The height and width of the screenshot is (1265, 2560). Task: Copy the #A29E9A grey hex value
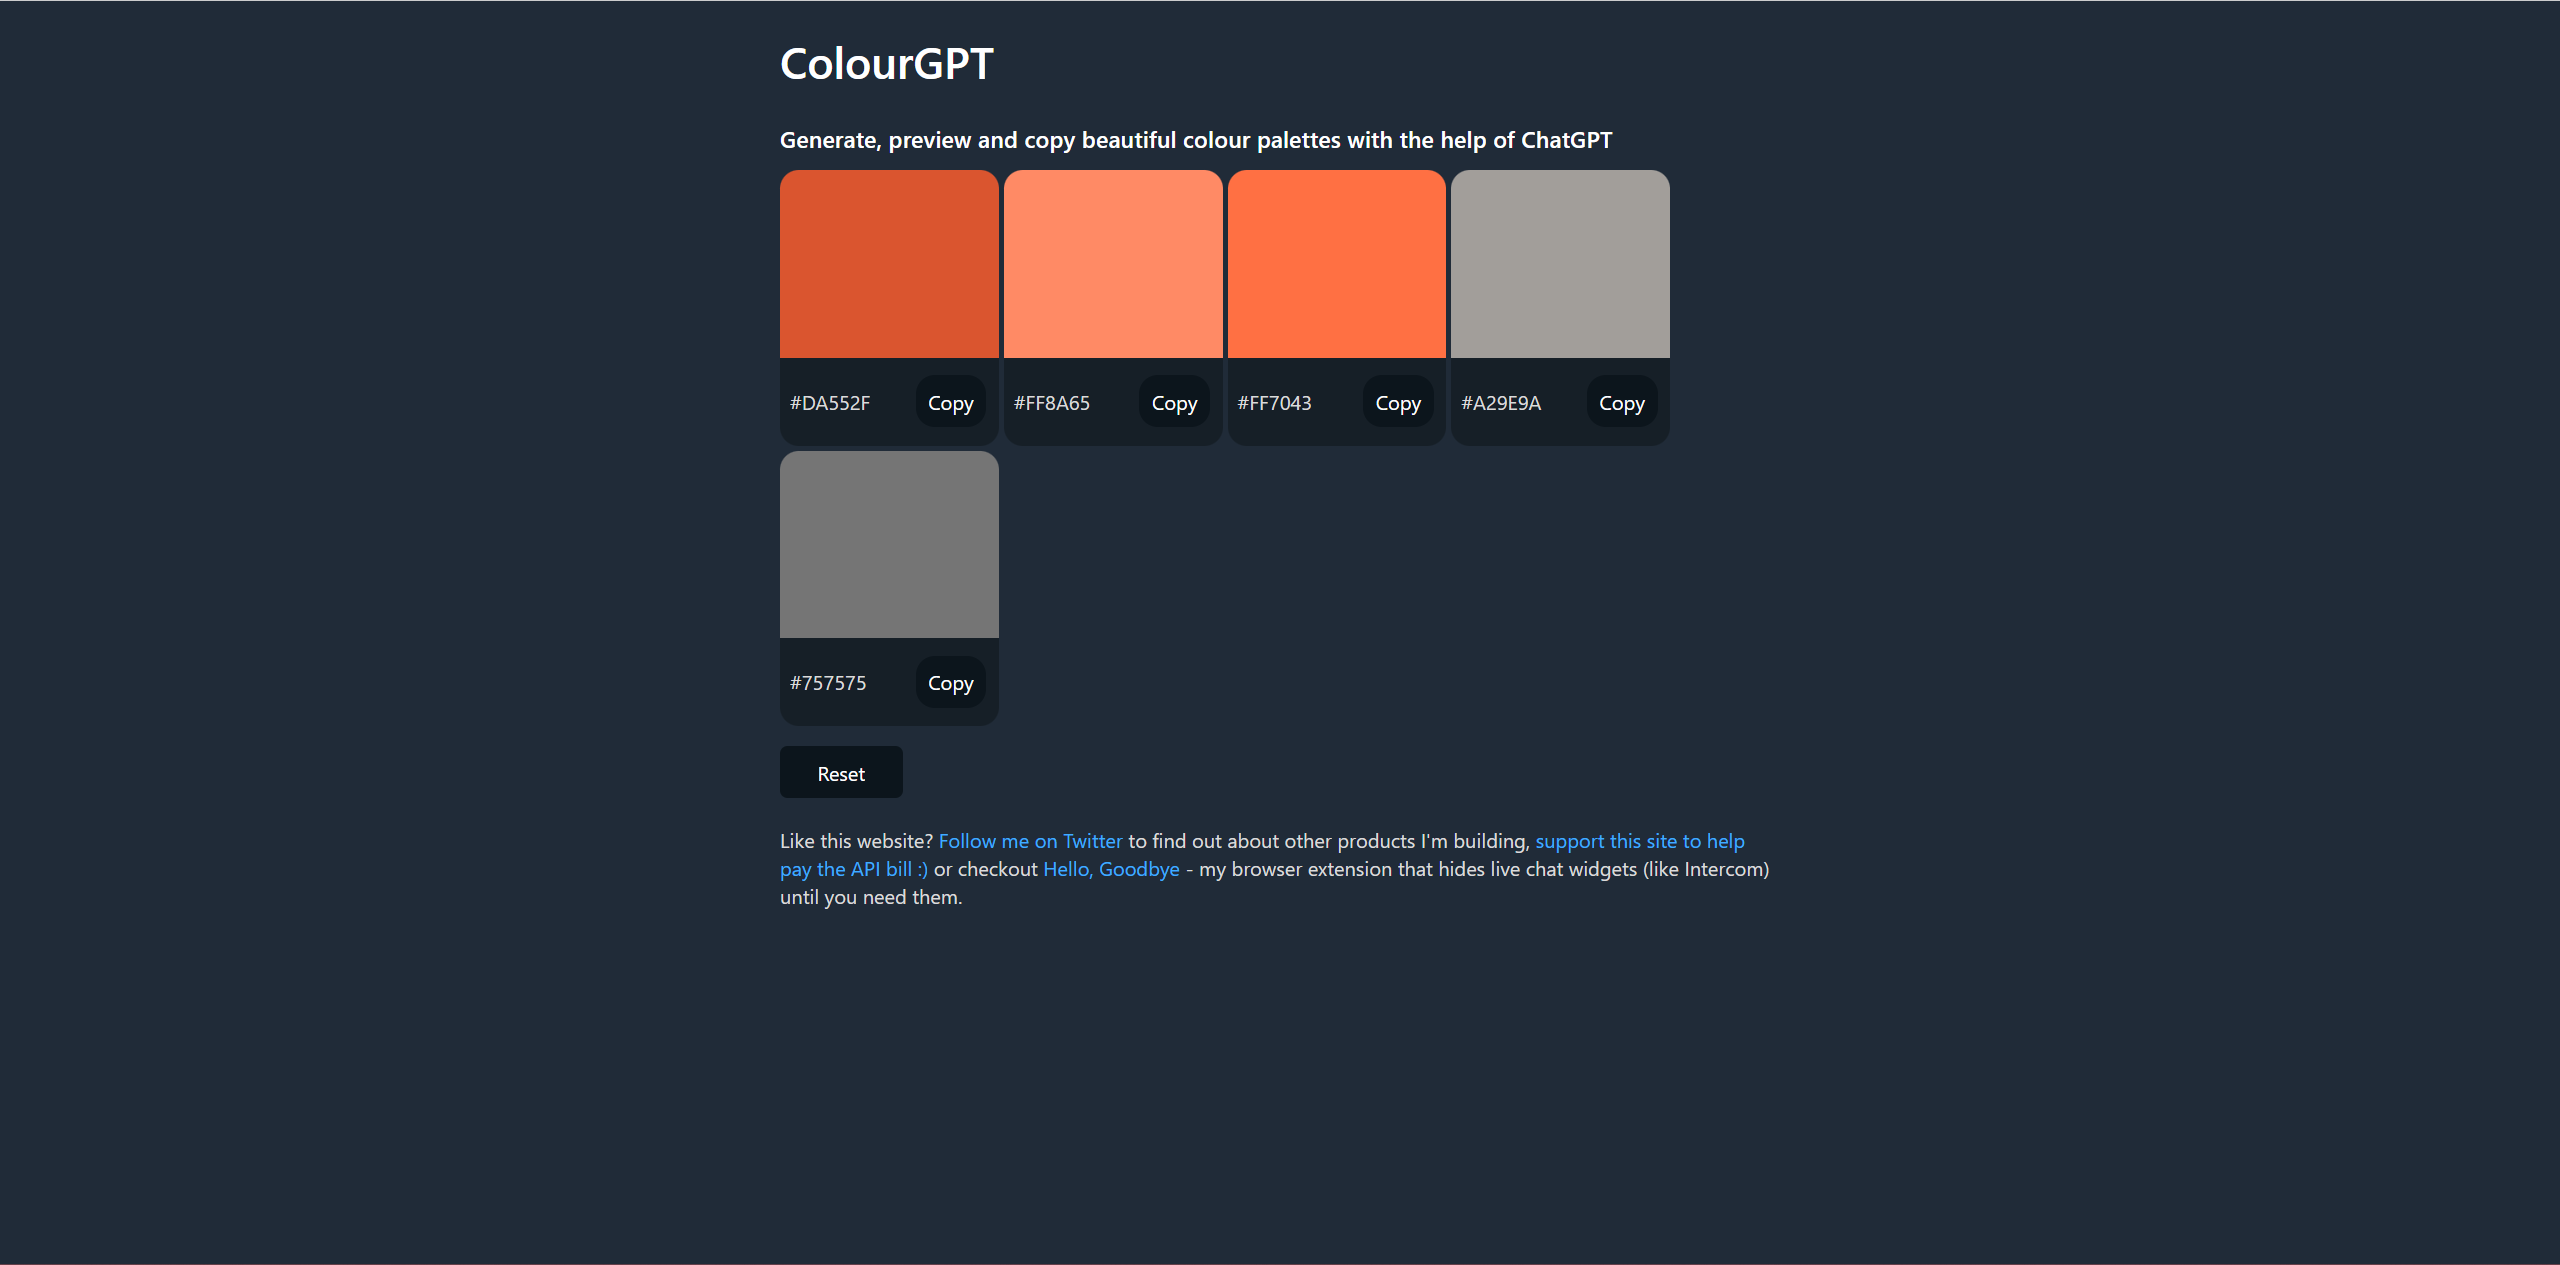tap(1621, 403)
